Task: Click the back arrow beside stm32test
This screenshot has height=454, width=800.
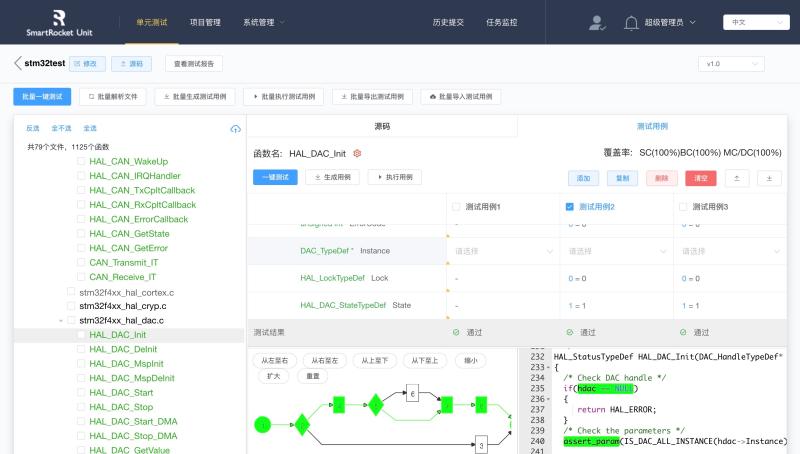Action: 18,63
